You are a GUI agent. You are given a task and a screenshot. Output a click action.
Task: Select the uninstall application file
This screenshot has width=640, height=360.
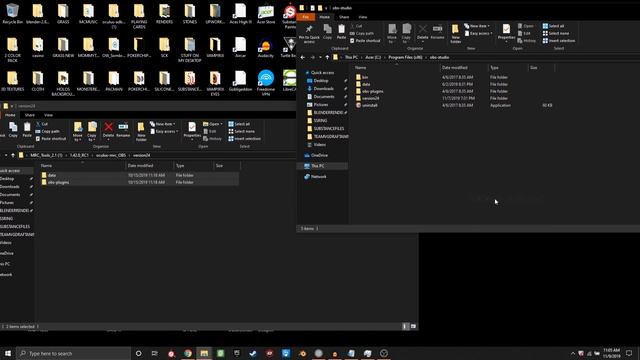tap(369, 105)
